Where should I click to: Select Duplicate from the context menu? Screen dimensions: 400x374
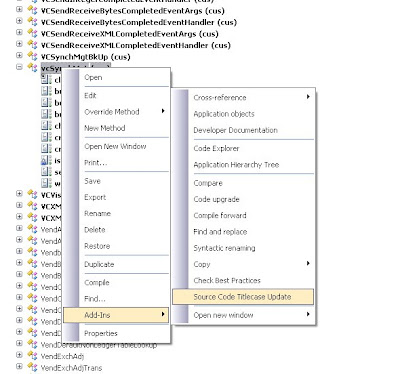pos(116,264)
